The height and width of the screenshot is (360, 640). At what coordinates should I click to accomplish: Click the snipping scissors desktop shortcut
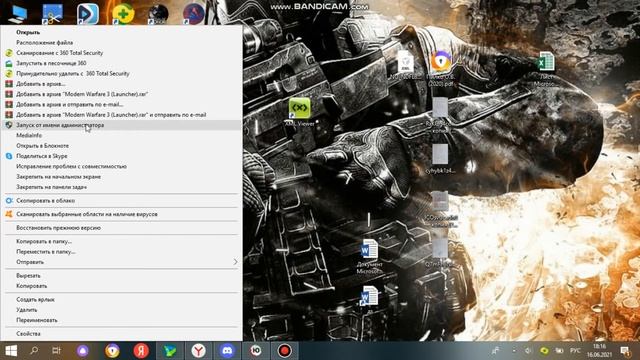tap(53, 14)
